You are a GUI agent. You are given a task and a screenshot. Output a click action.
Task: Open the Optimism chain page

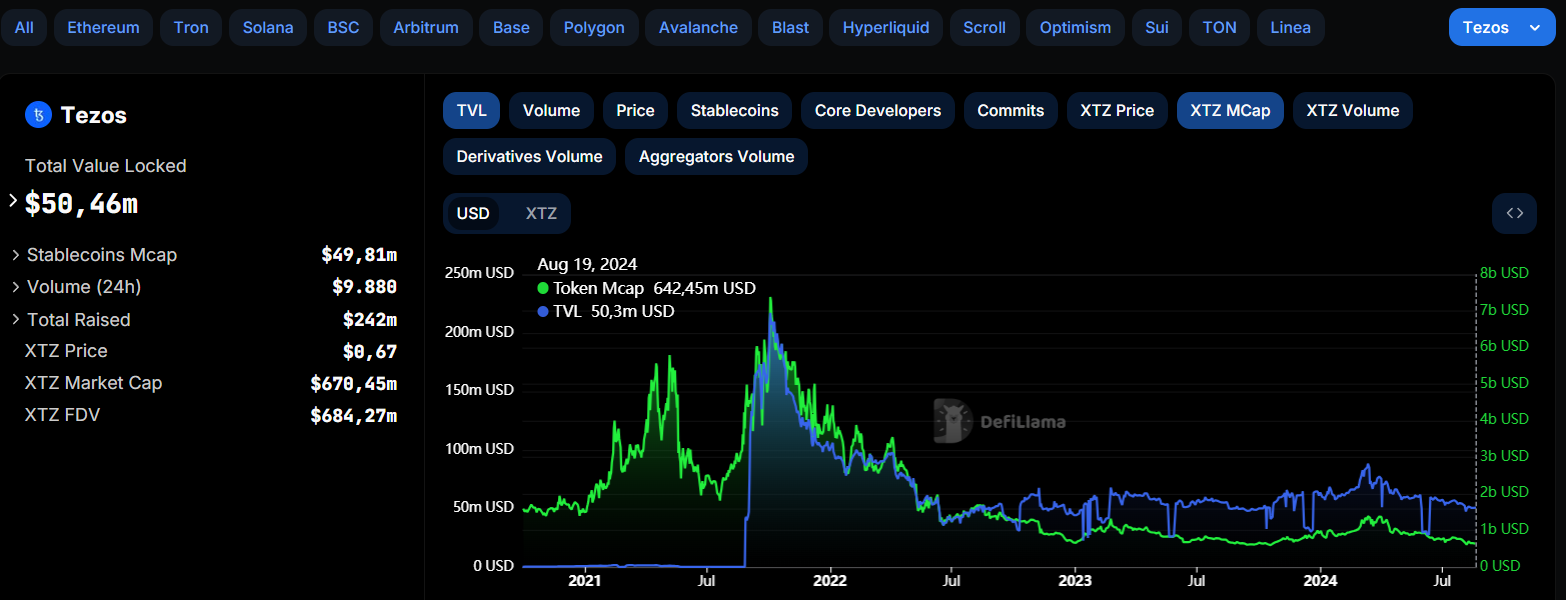pyautogui.click(x=1075, y=27)
